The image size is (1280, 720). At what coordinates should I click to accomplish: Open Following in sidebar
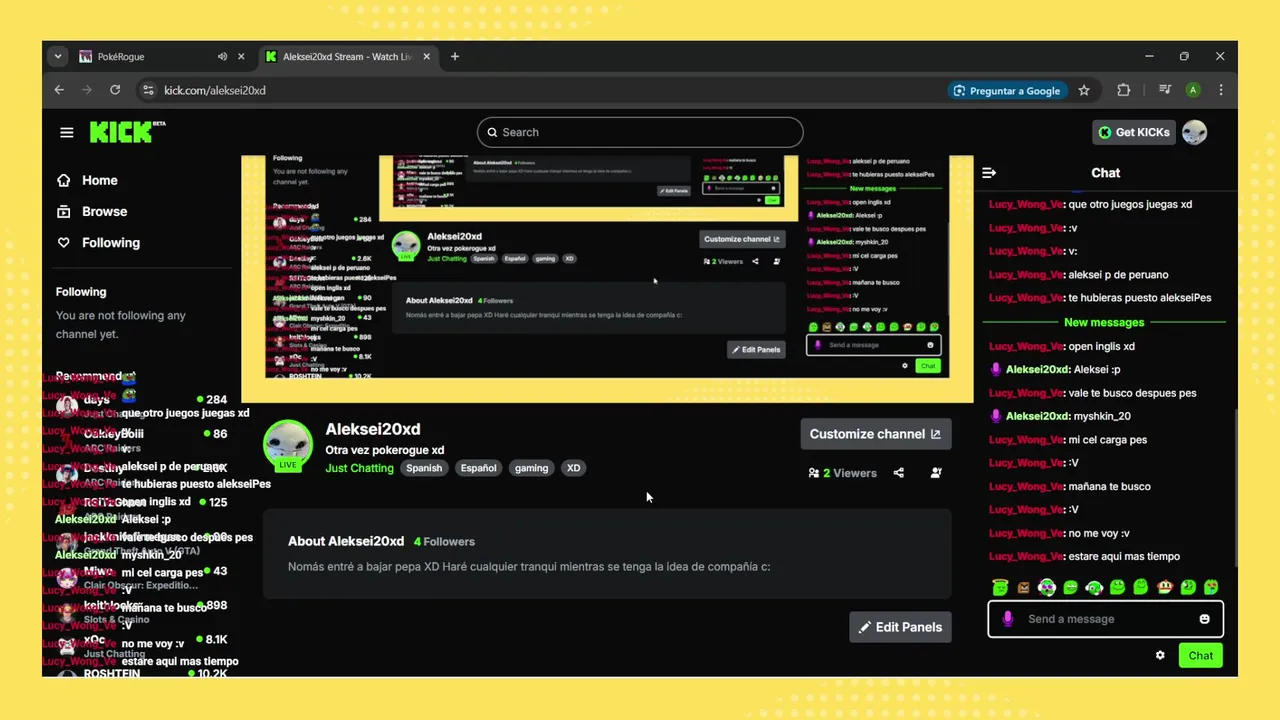pos(110,243)
